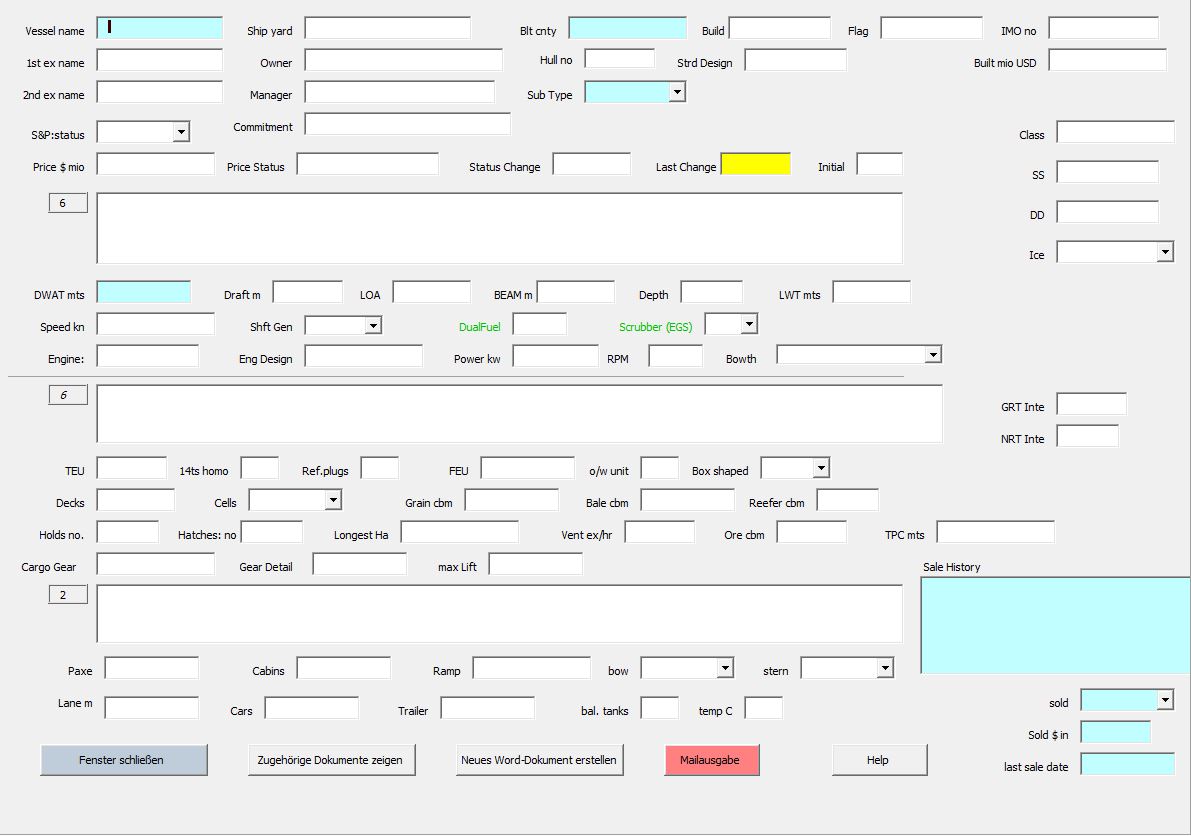Click Neues Word-Dokument erstellen button
The image size is (1191, 836).
[x=539, y=760]
